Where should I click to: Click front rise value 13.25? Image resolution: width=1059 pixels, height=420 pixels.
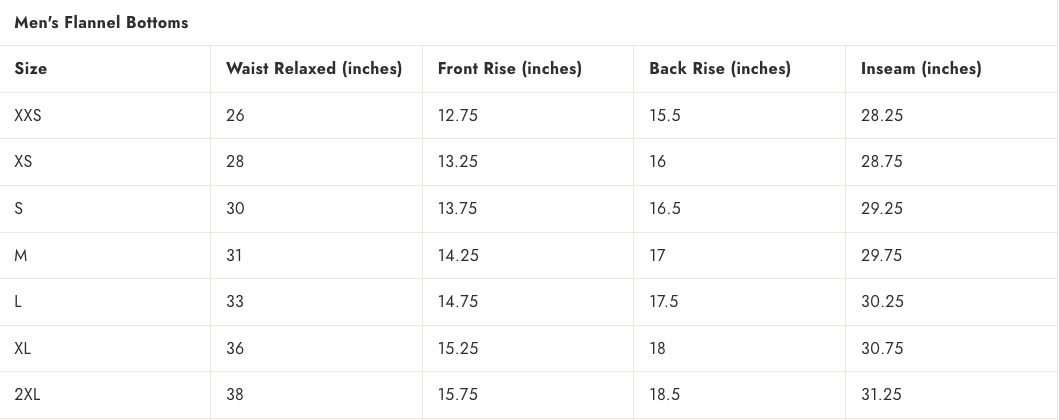click(x=458, y=161)
